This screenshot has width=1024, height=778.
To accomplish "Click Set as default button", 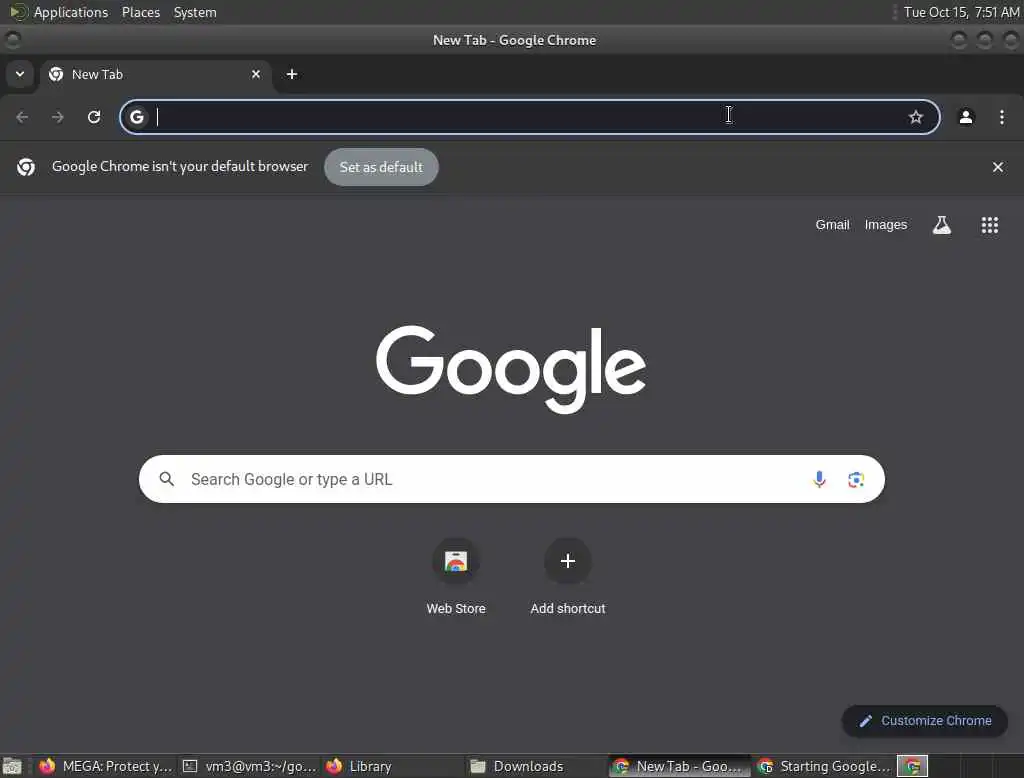I will tap(381, 167).
